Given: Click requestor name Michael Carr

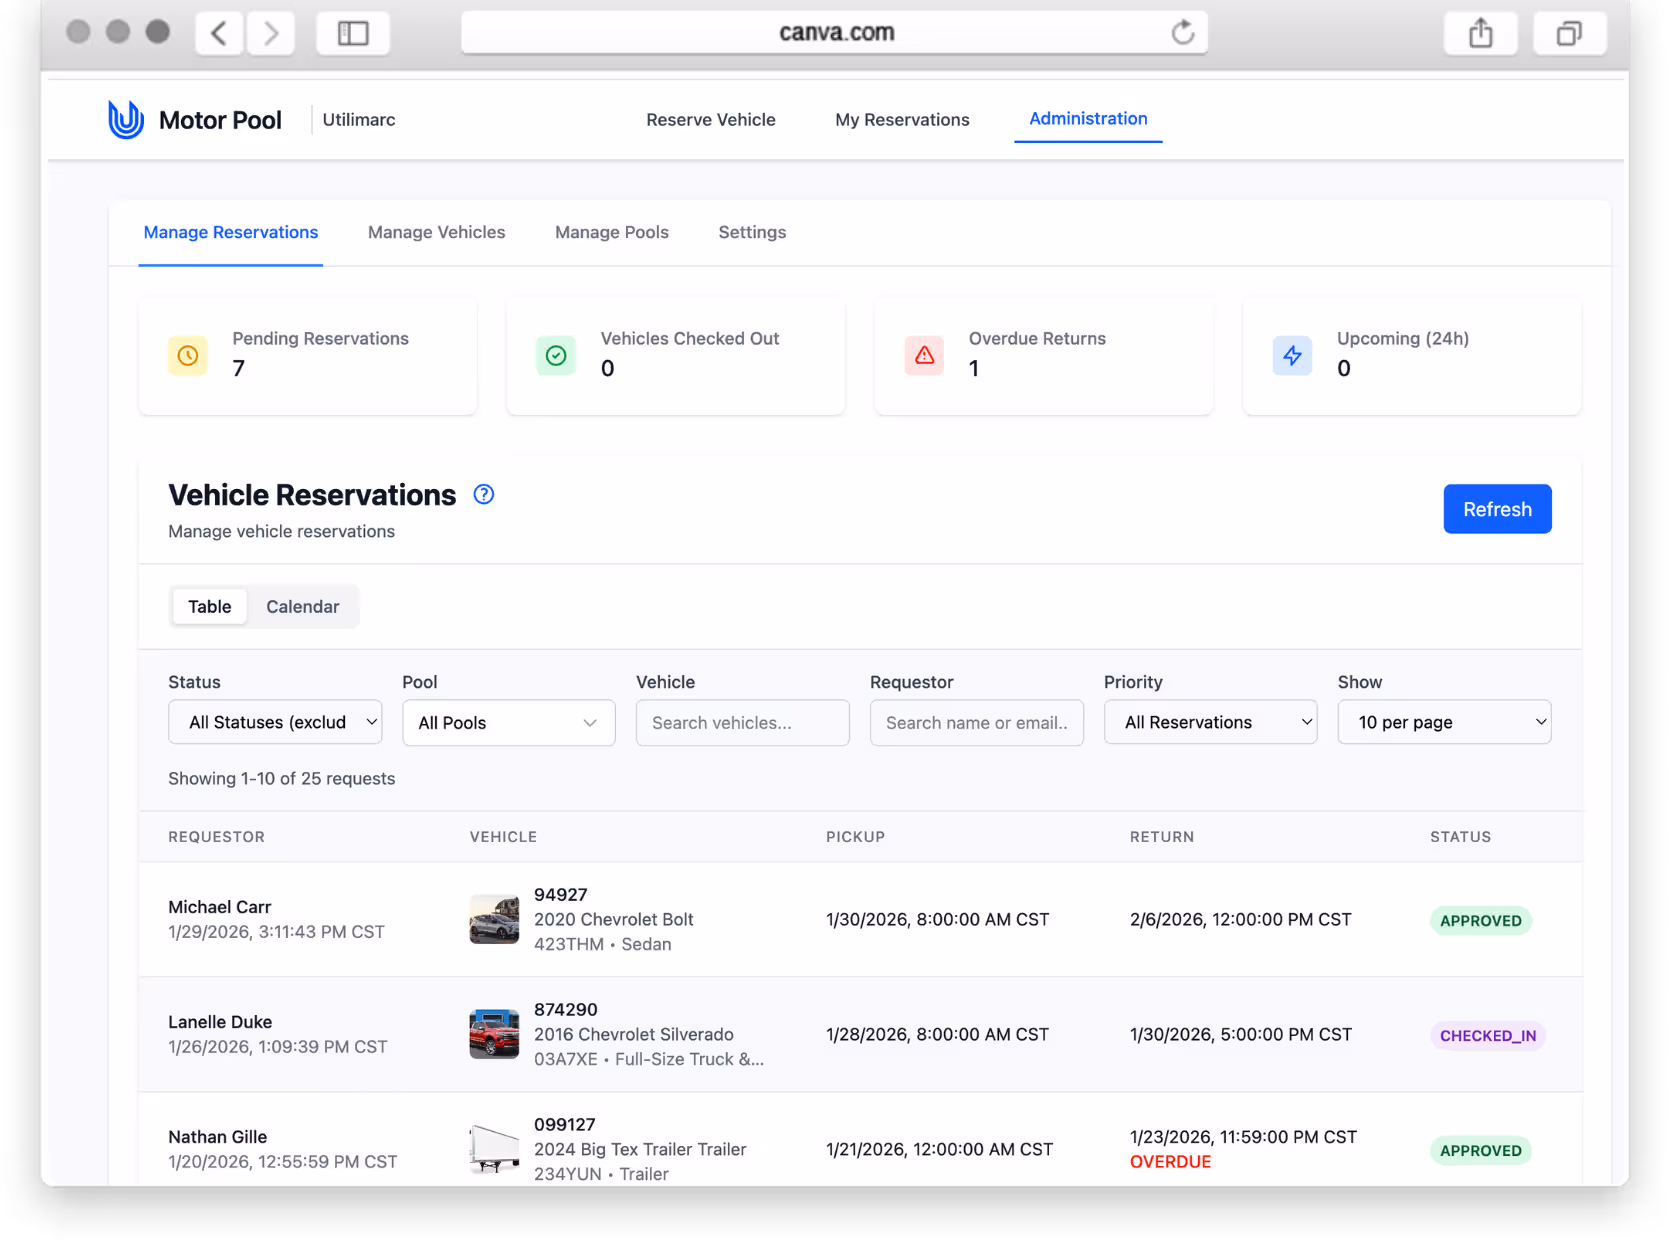Looking at the screenshot, I should [220, 907].
